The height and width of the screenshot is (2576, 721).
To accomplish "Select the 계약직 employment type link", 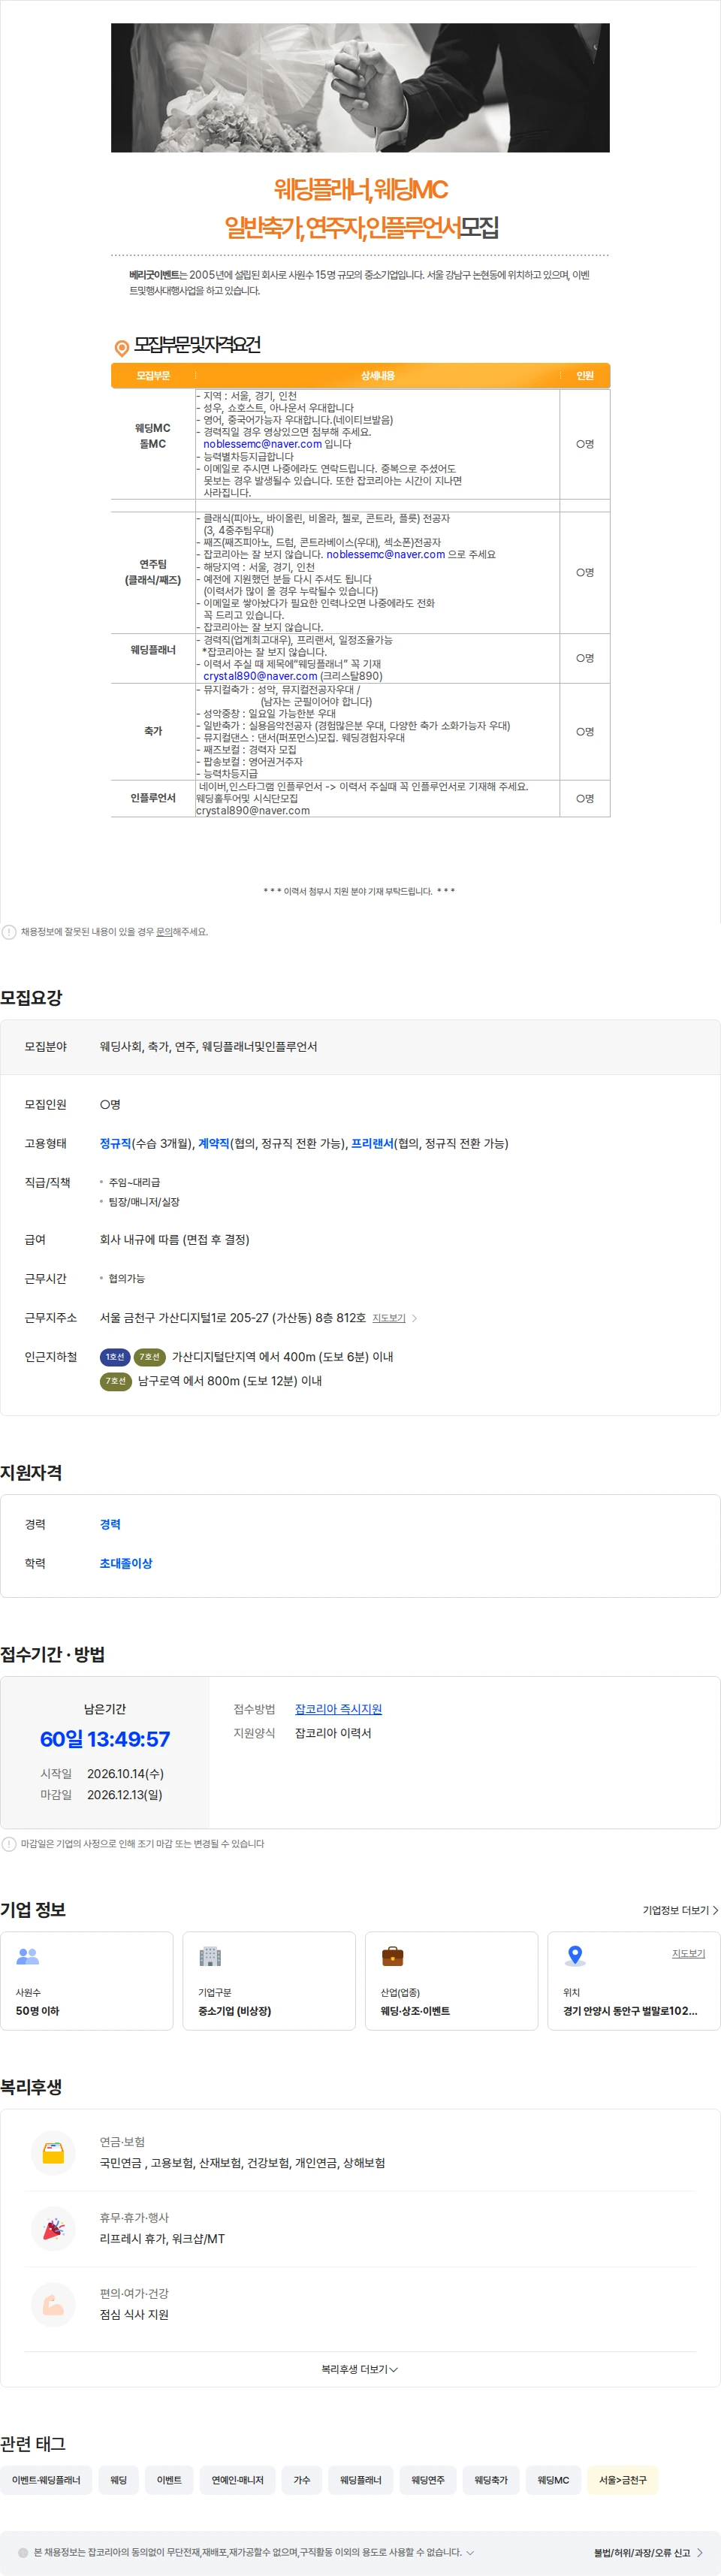I will click(213, 1143).
